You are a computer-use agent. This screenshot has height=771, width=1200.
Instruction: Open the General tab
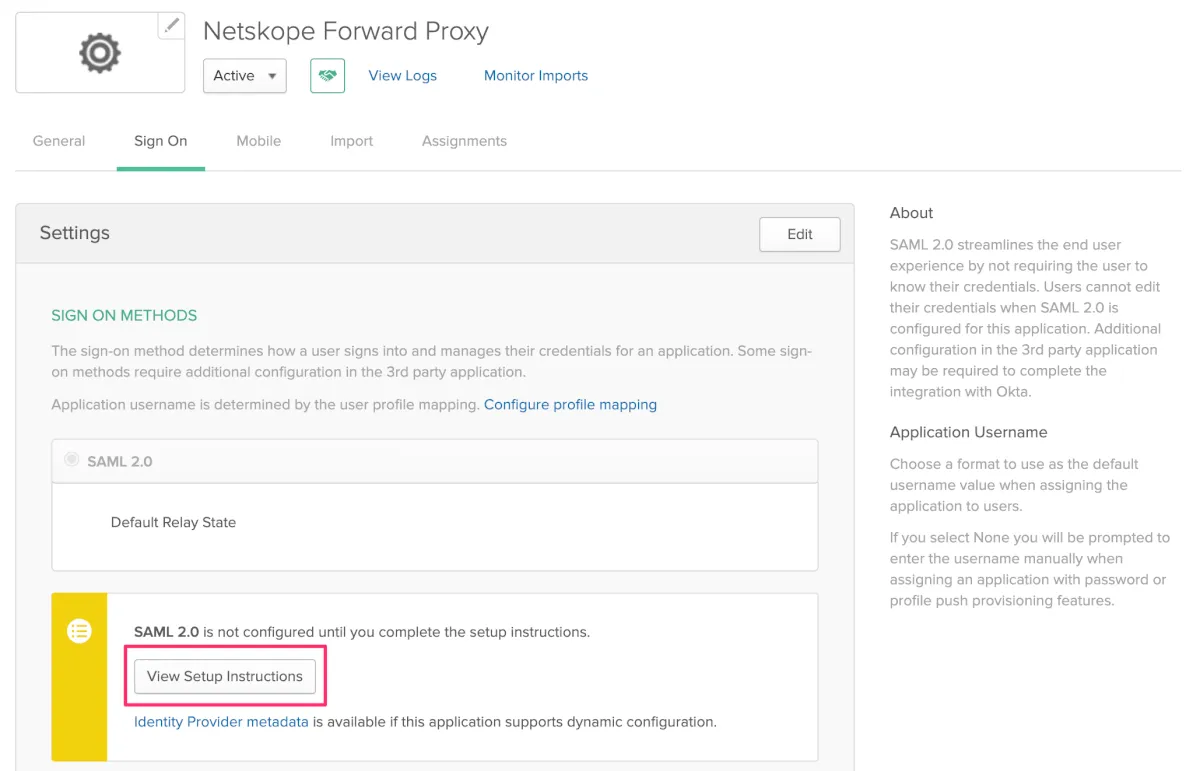(x=59, y=141)
